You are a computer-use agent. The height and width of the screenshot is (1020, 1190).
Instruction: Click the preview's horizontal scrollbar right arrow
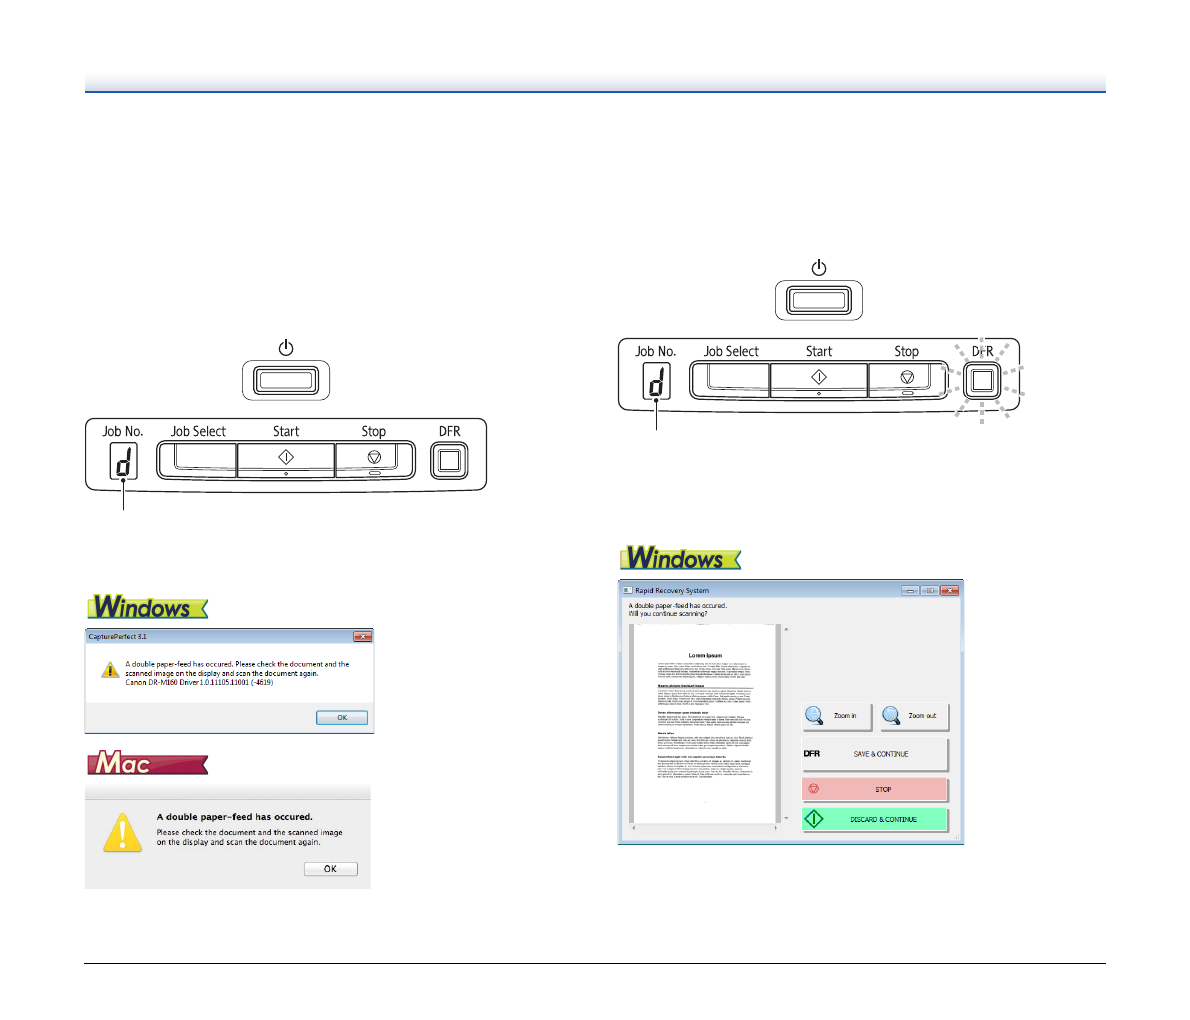776,829
